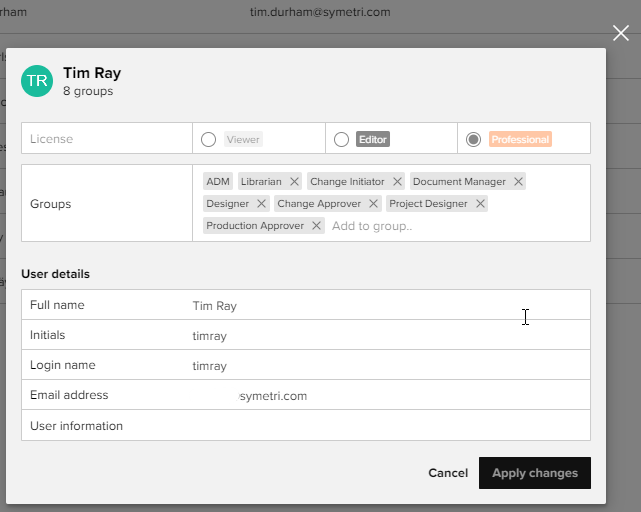
Task: Click tim.durham@symetri.com in background list
Action: pos(320,12)
